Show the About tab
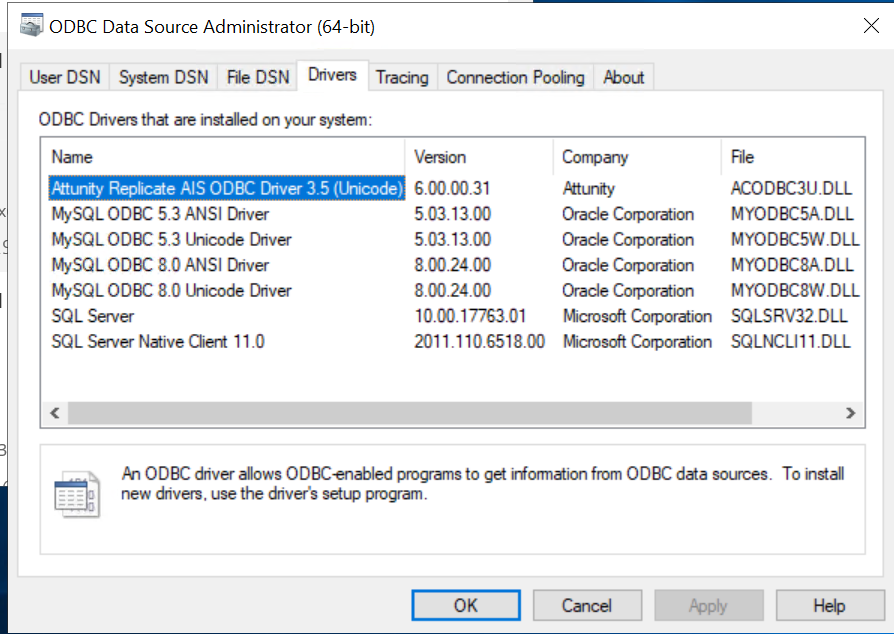Screen dimensions: 894x634 [x=624, y=77]
